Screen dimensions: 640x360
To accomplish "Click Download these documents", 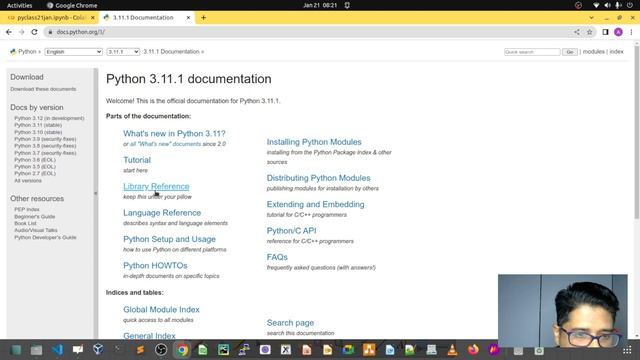I will coord(43,89).
